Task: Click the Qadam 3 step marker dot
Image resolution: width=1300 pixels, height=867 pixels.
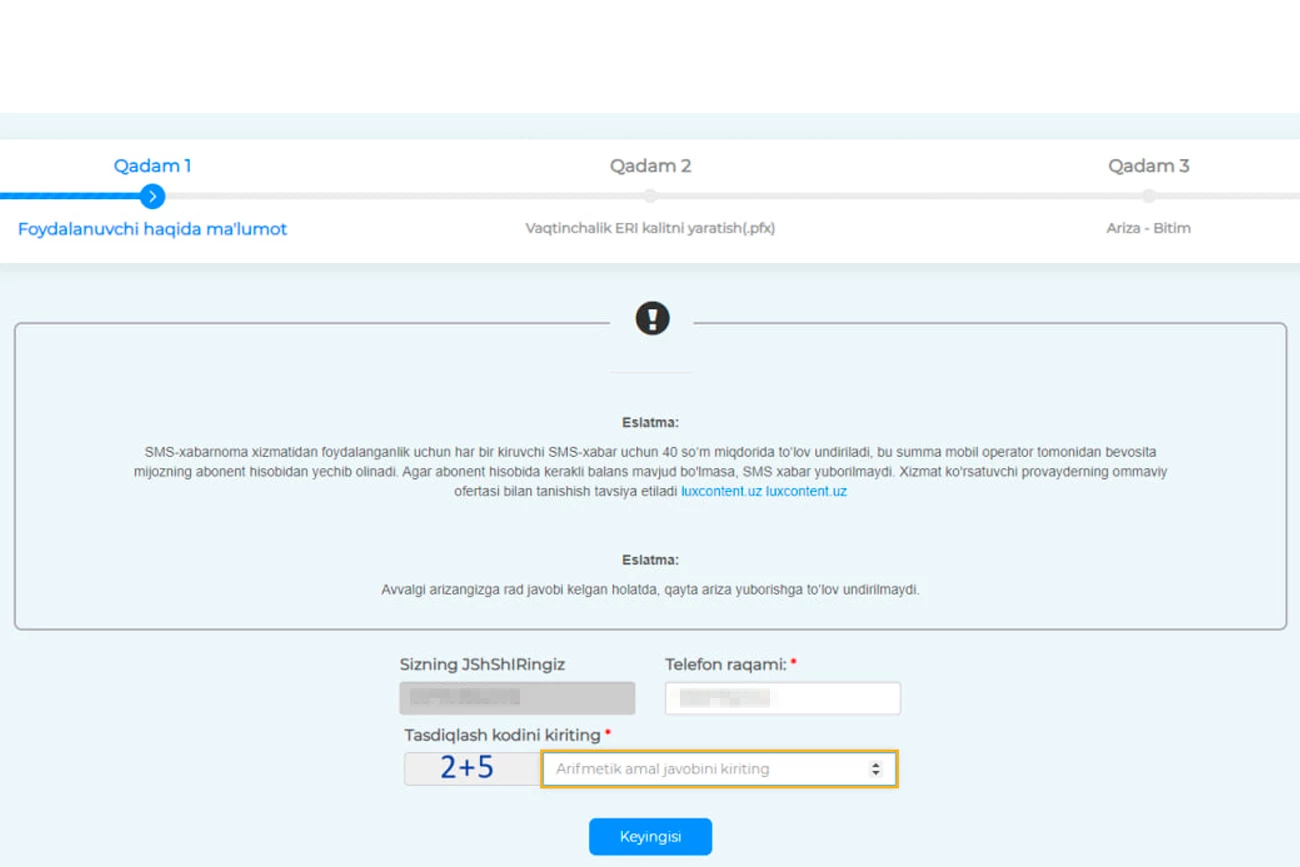Action: pyautogui.click(x=1148, y=196)
